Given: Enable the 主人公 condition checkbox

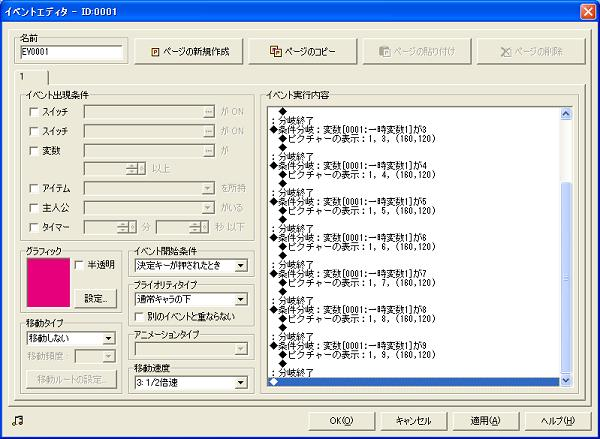Looking at the screenshot, I should 34,207.
